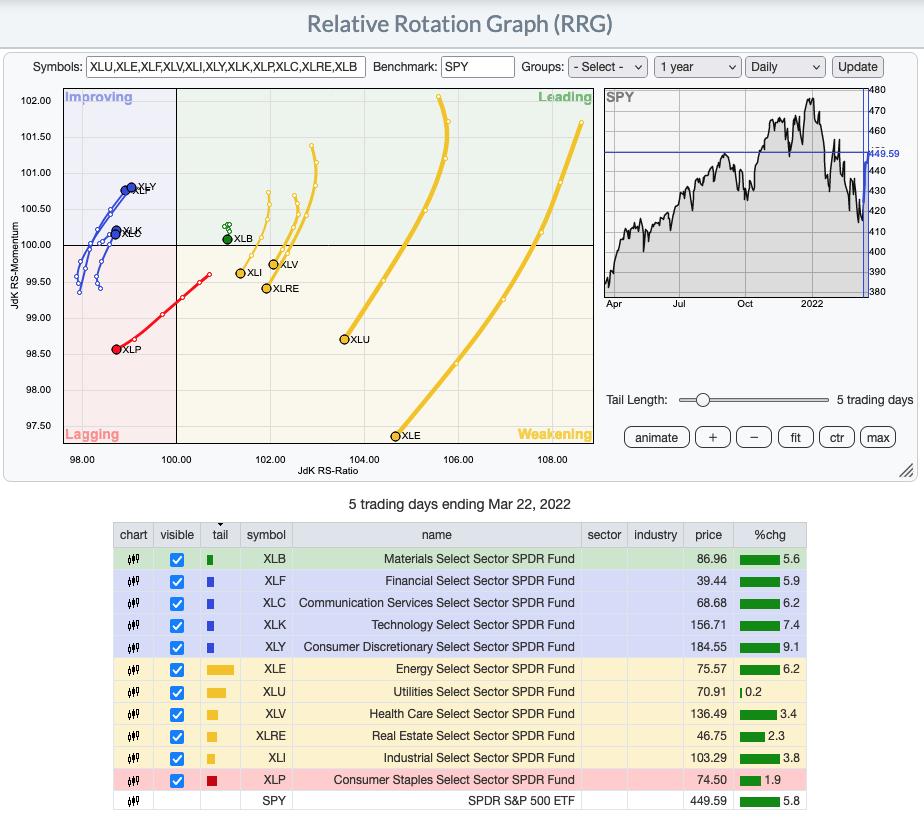924x817 pixels.
Task: Click the XLE data point on the graph
Action: click(395, 436)
